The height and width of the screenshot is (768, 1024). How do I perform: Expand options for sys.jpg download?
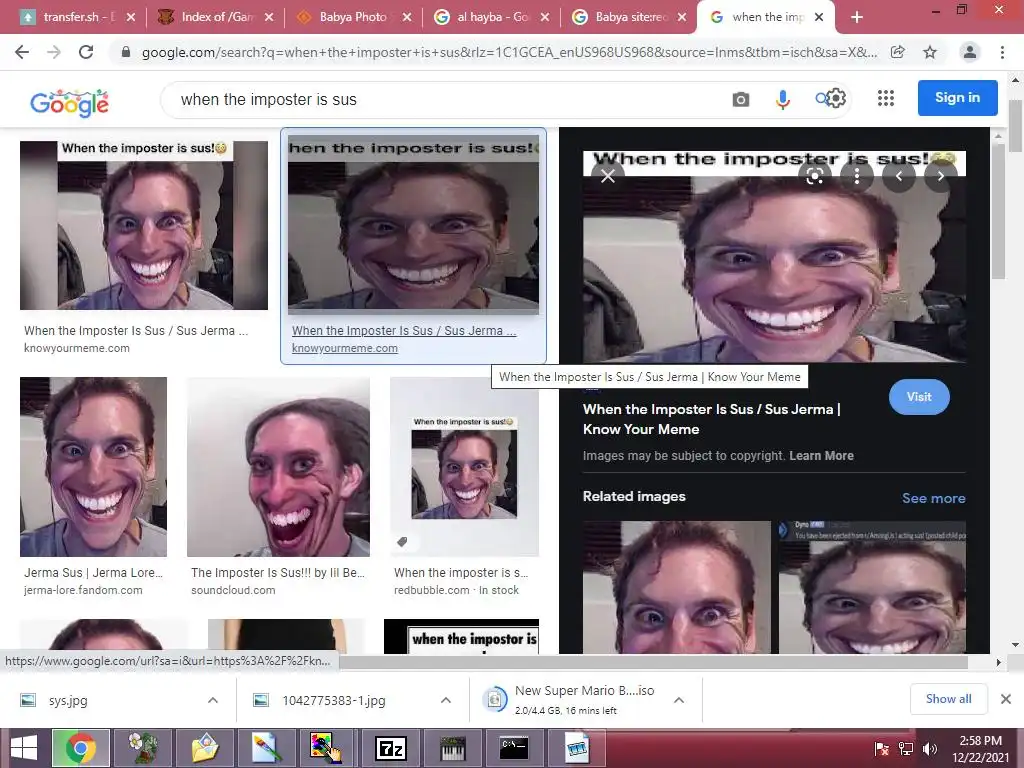pos(213,700)
